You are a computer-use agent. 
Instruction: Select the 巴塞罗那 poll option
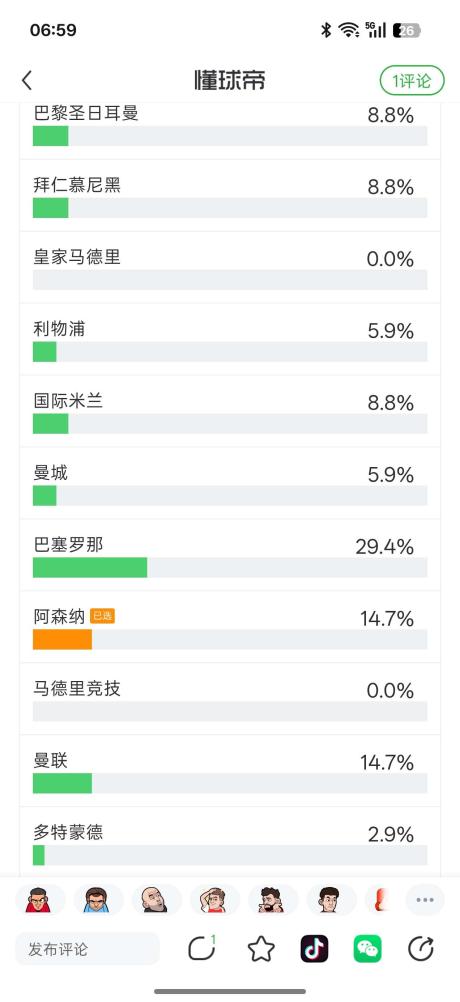coord(230,555)
